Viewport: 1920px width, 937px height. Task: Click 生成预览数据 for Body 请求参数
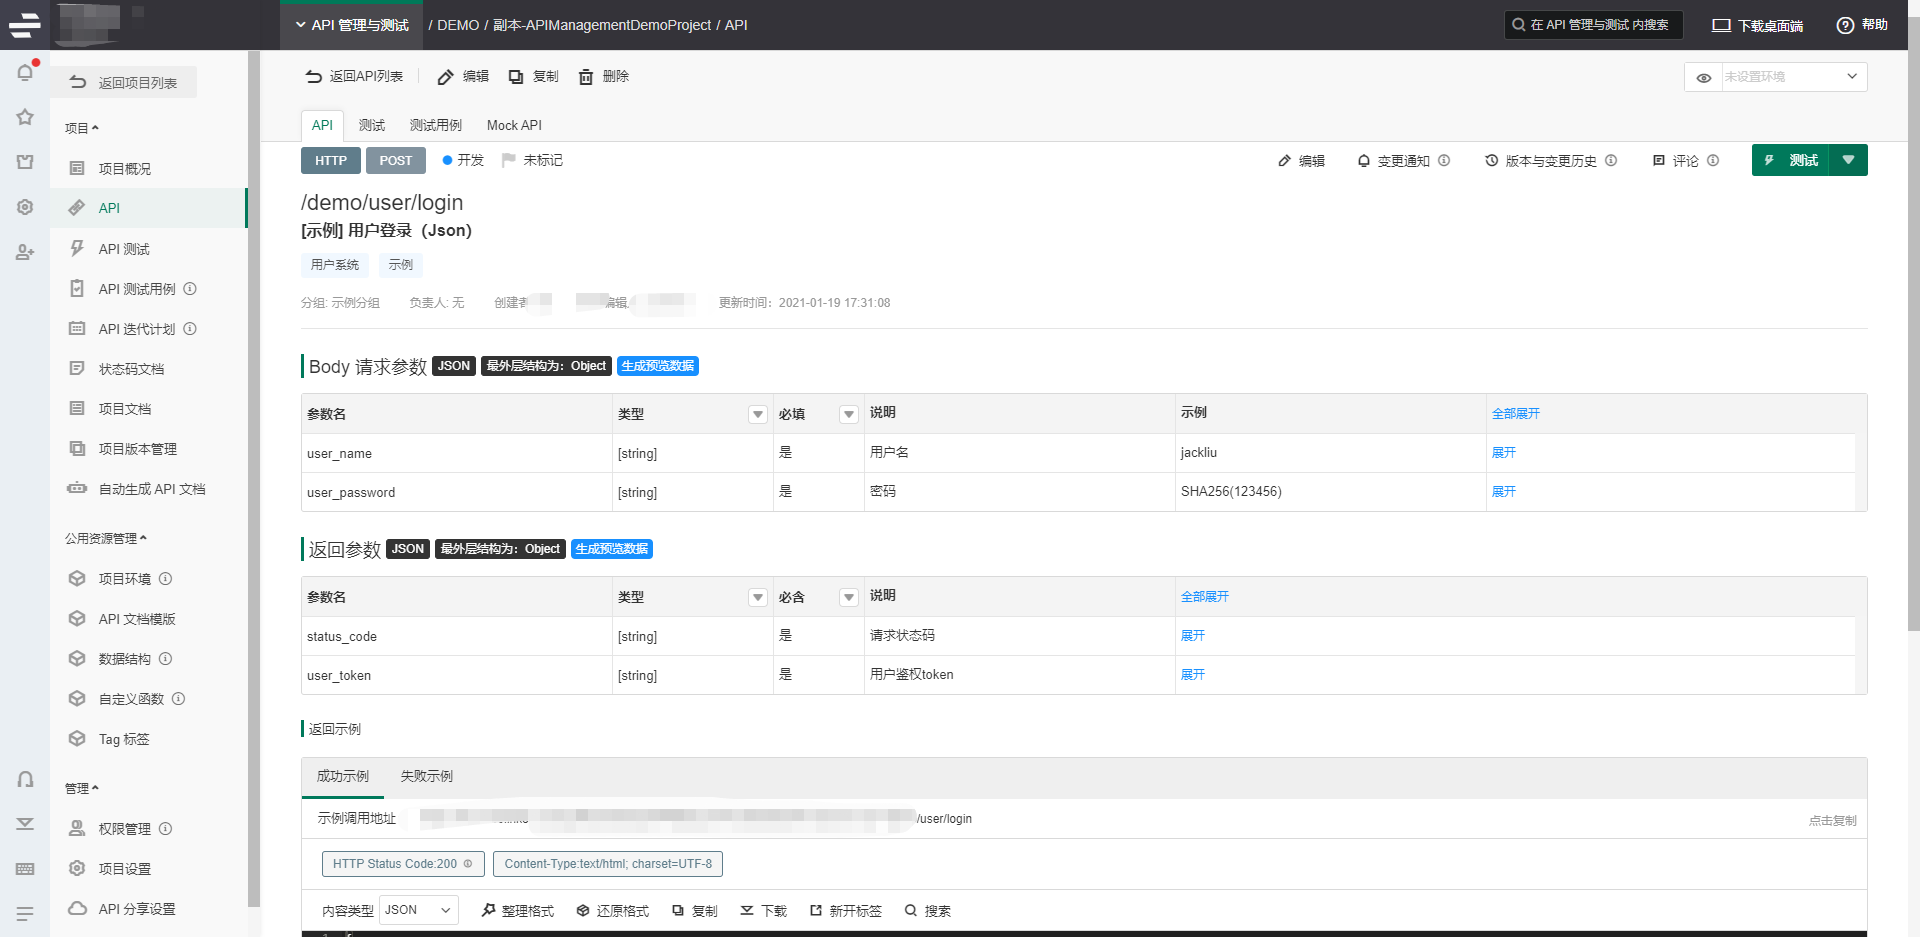[x=658, y=366]
